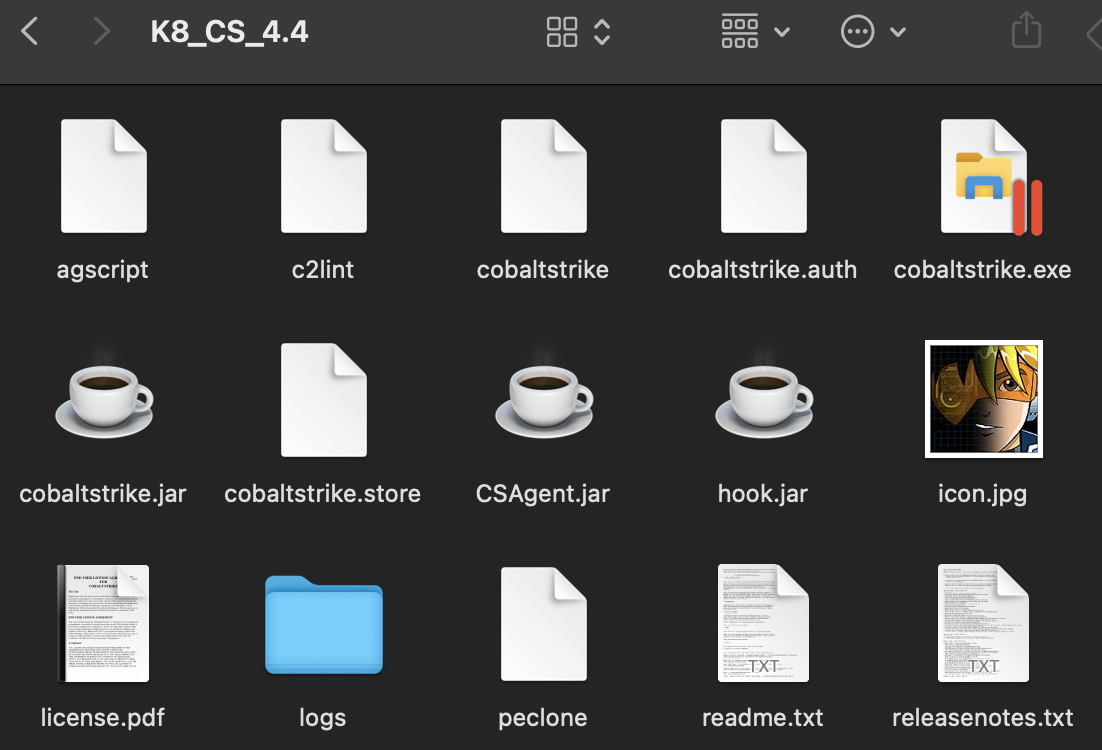Select the license.pdf document thumbnail
Screen dimensions: 1102x750
tap(103, 623)
